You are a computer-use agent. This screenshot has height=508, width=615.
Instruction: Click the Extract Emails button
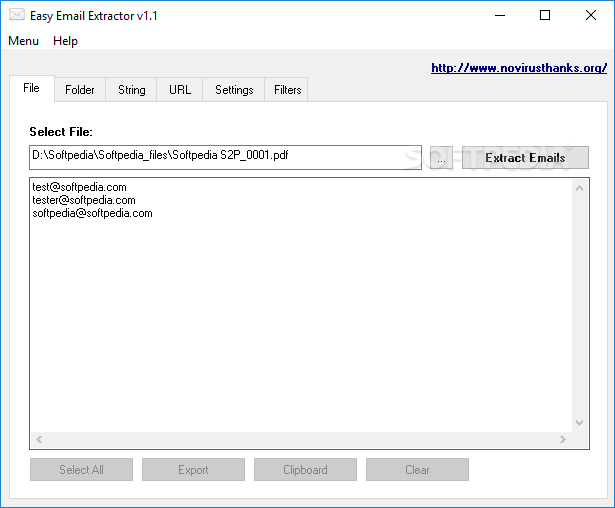[x=525, y=158]
